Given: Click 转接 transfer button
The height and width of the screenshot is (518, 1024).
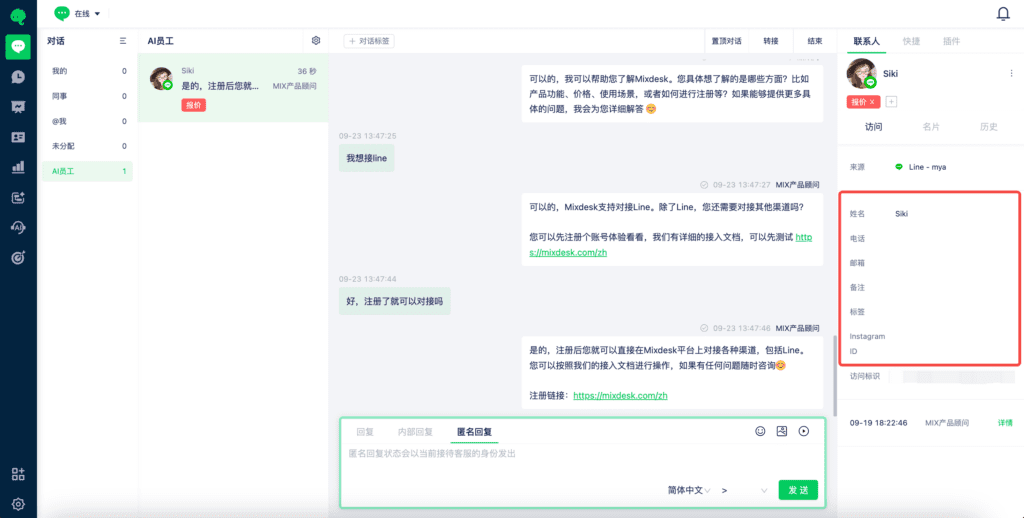Looking at the screenshot, I should tap(771, 40).
